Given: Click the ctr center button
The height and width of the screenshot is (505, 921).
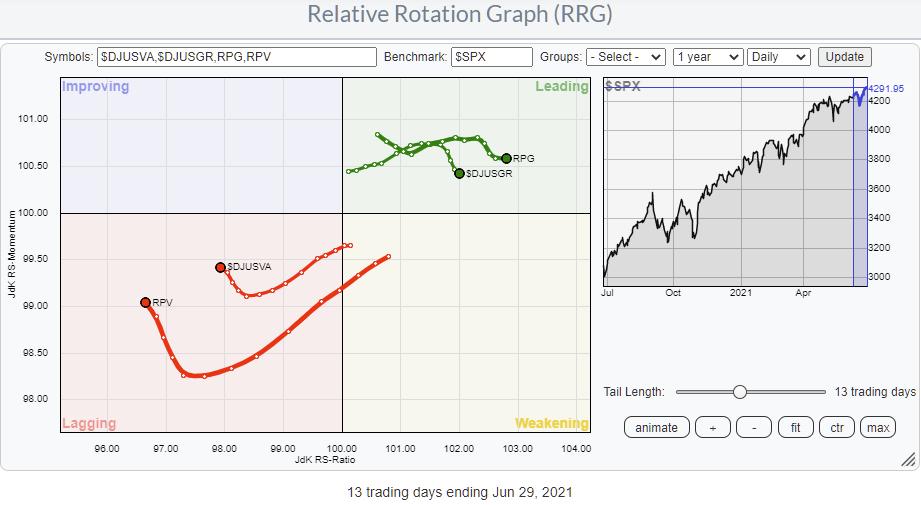Looking at the screenshot, I should click(837, 427).
